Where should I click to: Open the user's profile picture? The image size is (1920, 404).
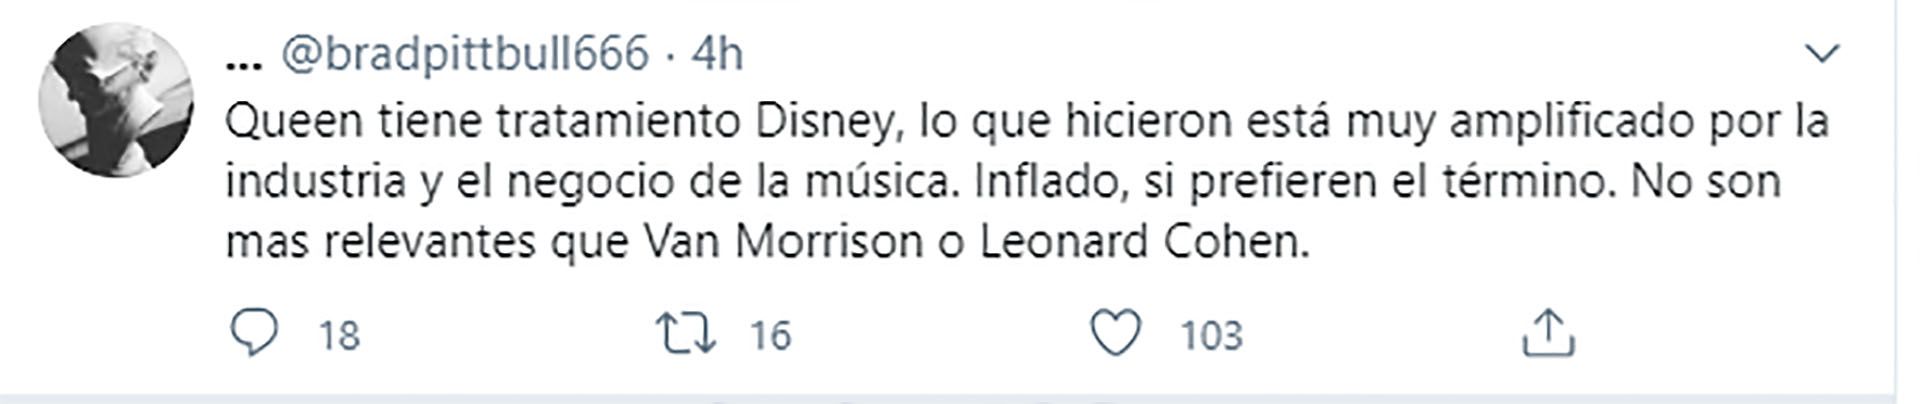[116, 100]
